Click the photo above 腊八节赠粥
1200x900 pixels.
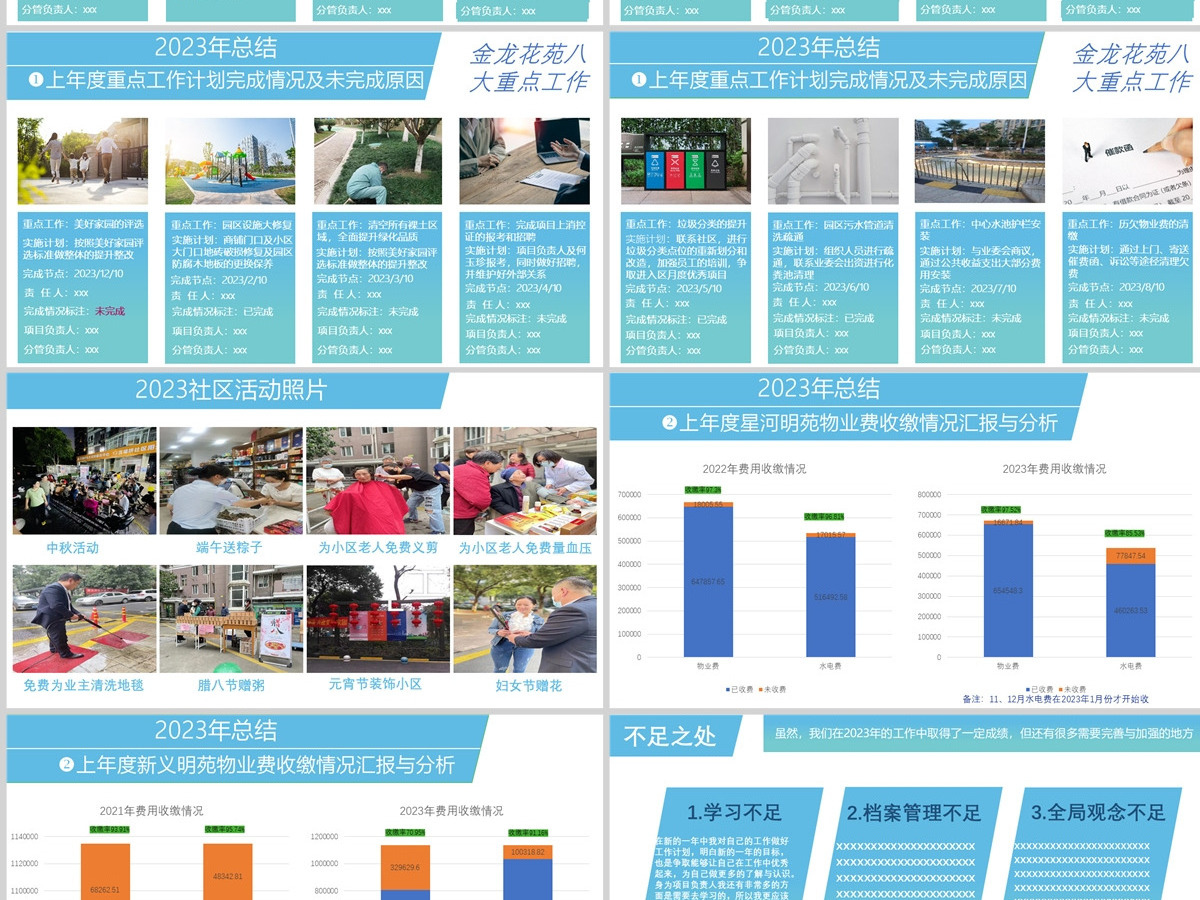(x=231, y=619)
